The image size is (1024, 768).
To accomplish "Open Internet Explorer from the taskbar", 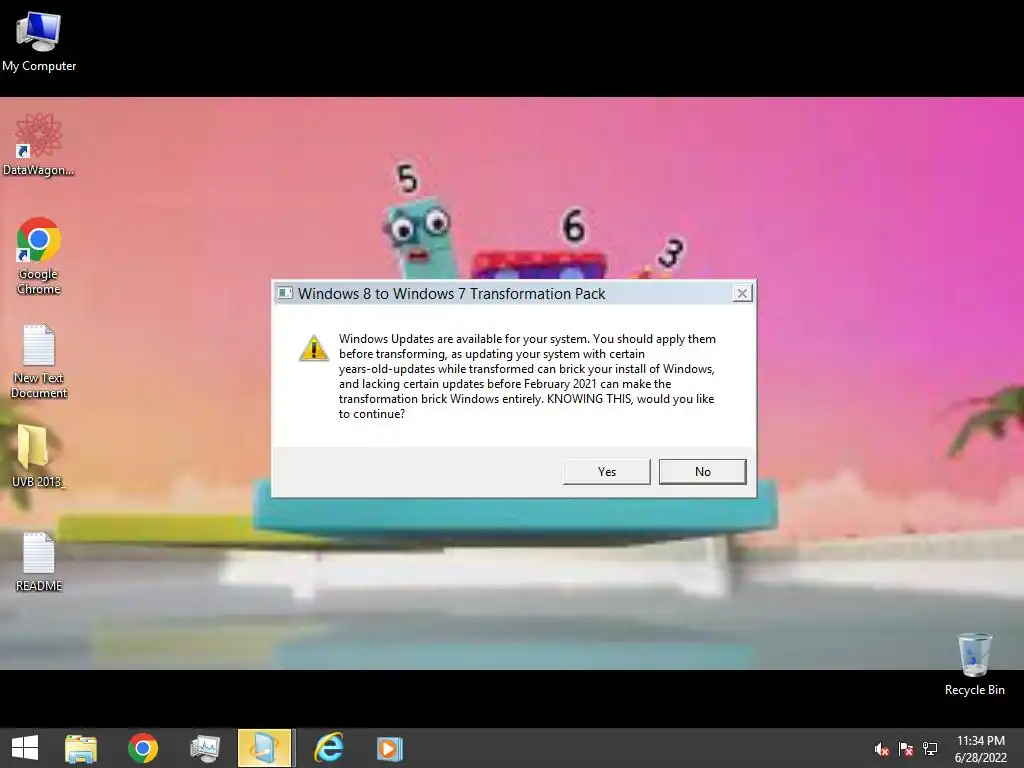I will tap(328, 748).
